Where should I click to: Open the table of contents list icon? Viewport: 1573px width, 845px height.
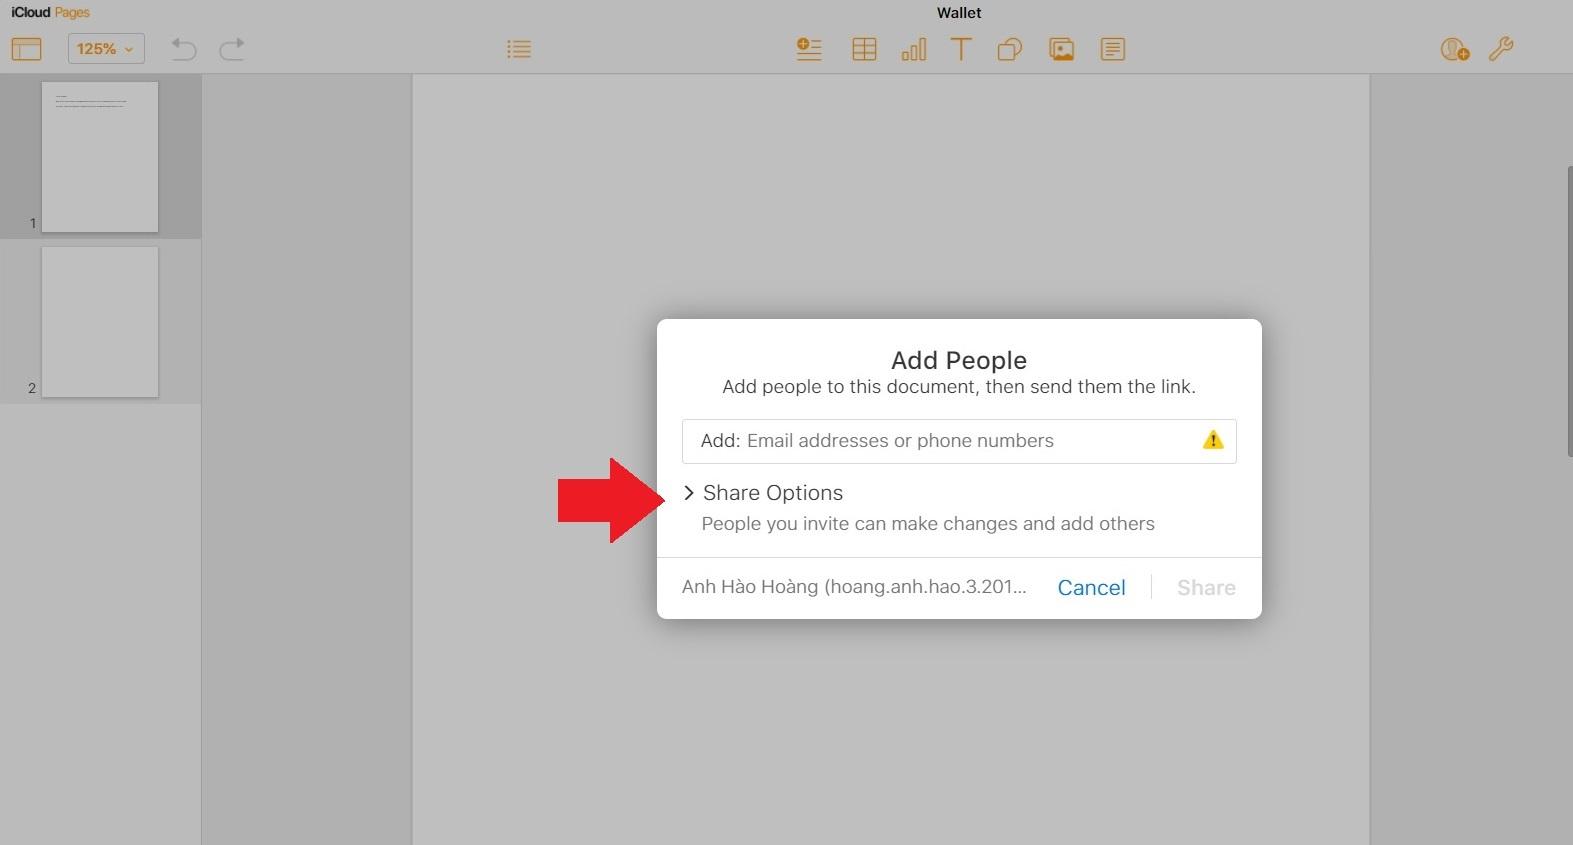pyautogui.click(x=519, y=49)
